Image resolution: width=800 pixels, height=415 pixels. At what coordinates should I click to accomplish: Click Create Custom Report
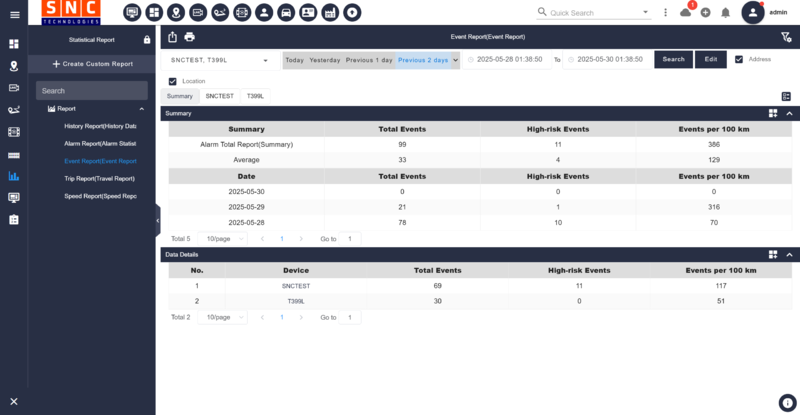[92, 64]
